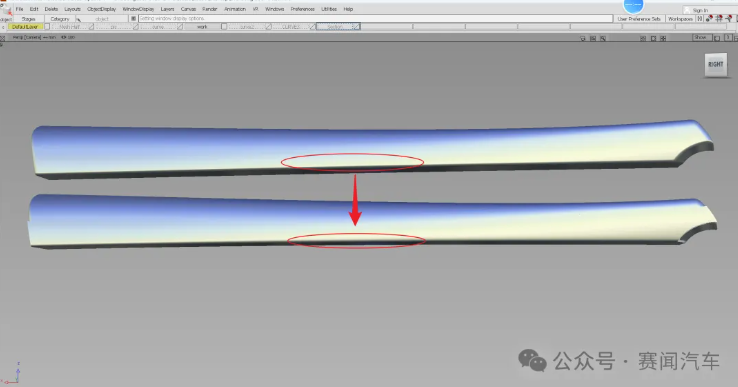Click the four-window layout icon

click(x=663, y=38)
